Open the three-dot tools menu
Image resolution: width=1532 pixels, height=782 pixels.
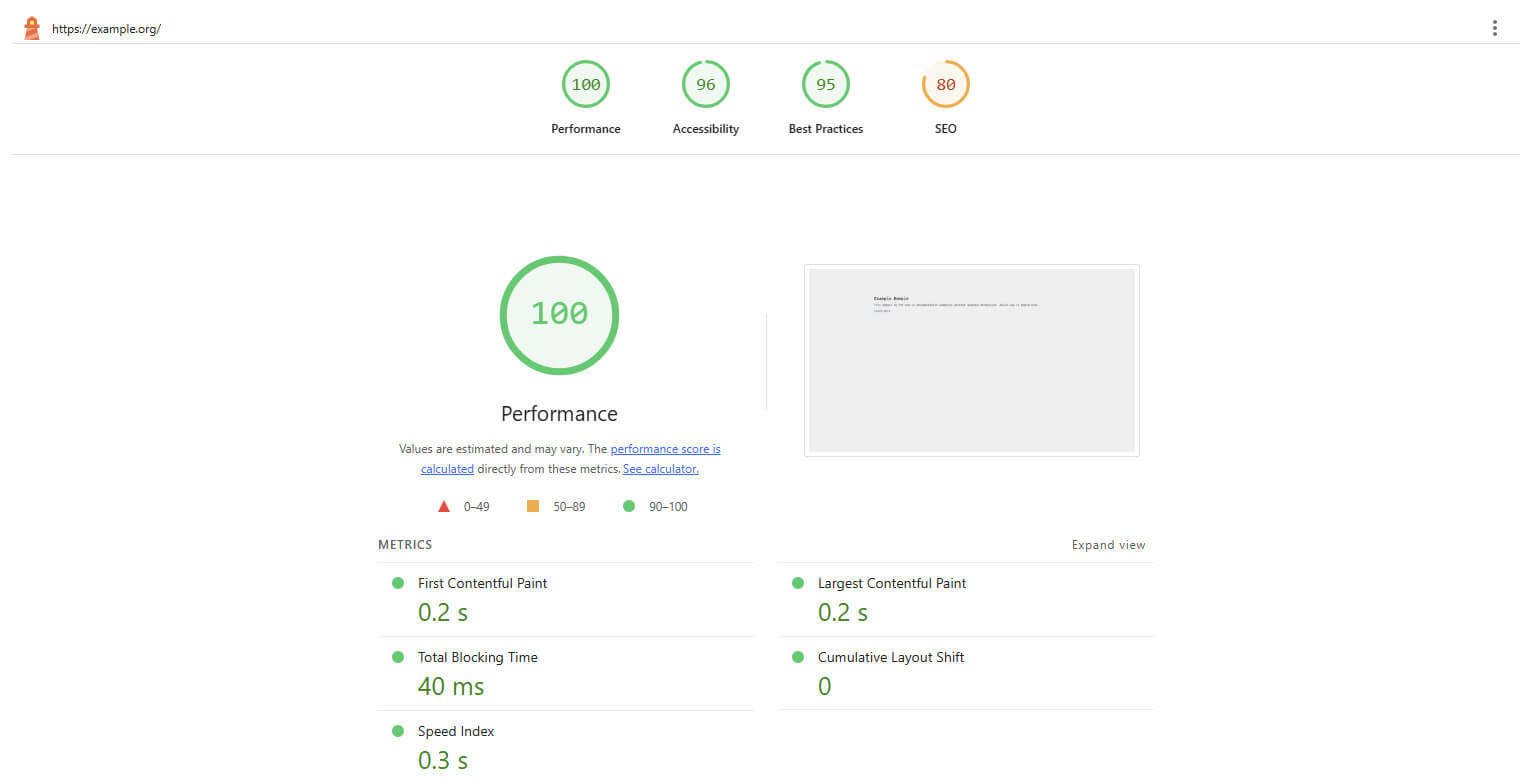point(1494,28)
